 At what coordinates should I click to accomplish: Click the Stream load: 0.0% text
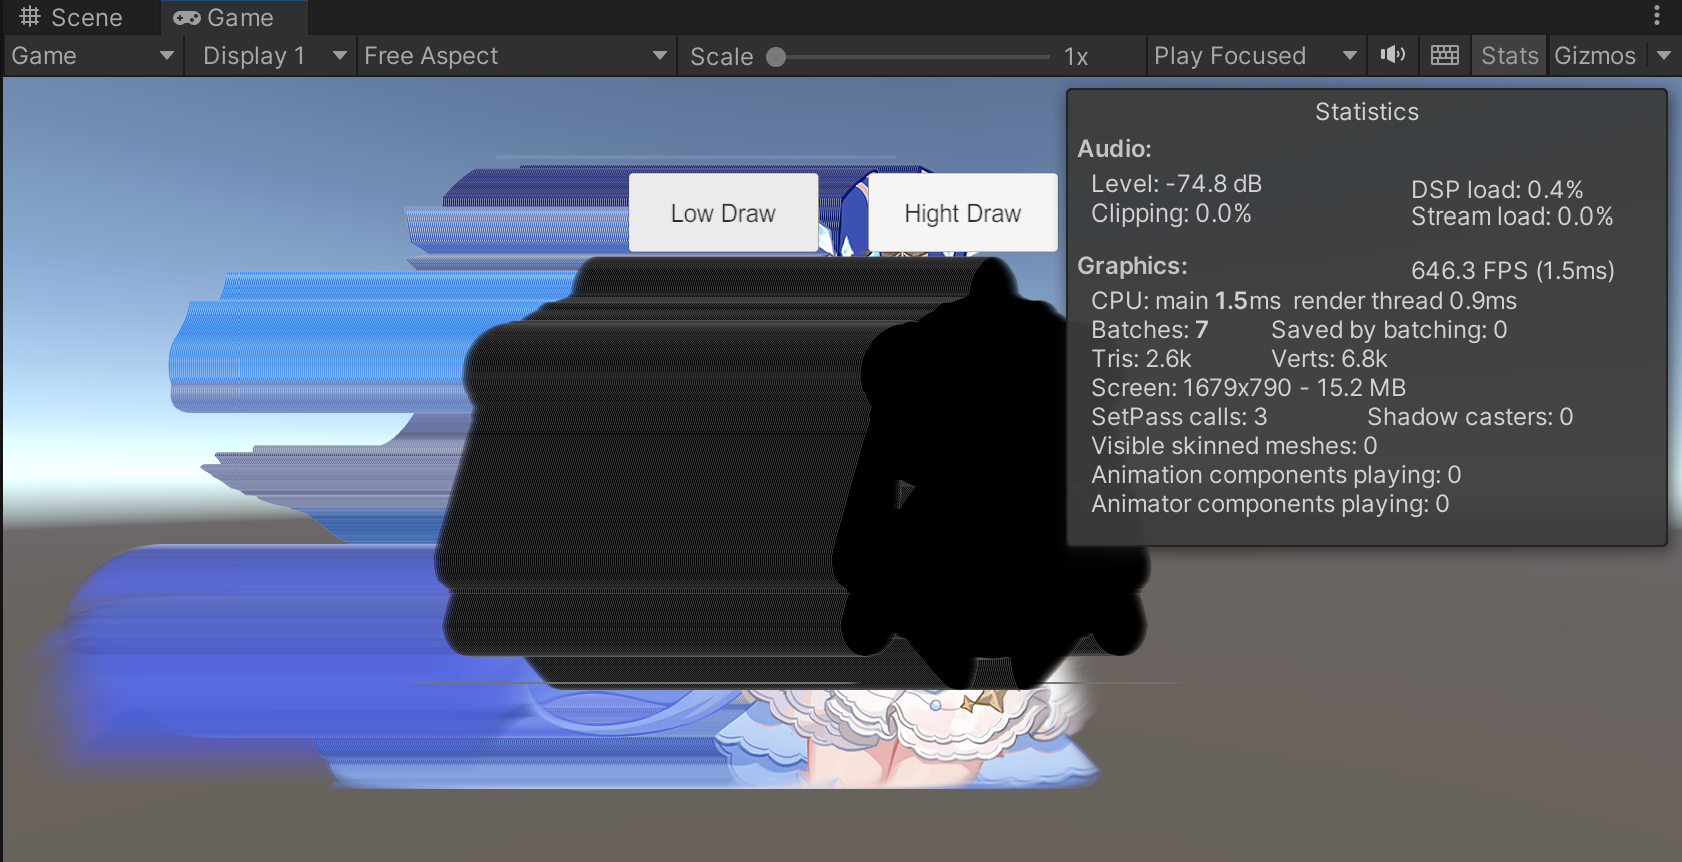point(1512,217)
